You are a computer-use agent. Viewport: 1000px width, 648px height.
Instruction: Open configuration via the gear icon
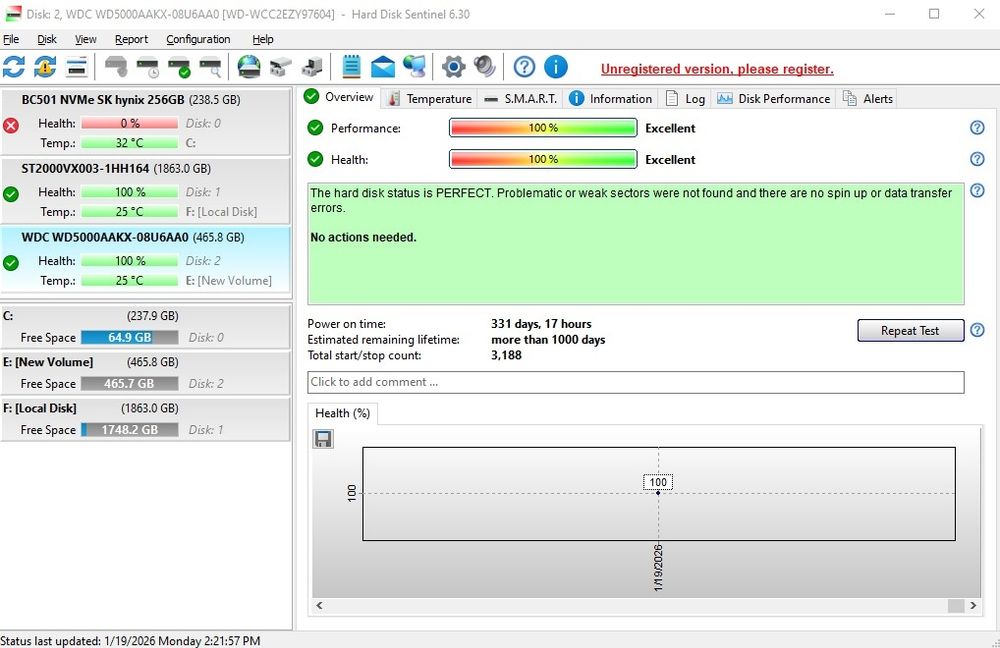(453, 66)
